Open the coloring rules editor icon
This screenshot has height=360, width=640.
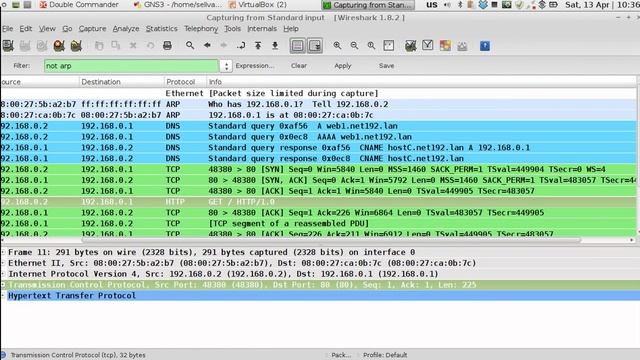click(445, 46)
